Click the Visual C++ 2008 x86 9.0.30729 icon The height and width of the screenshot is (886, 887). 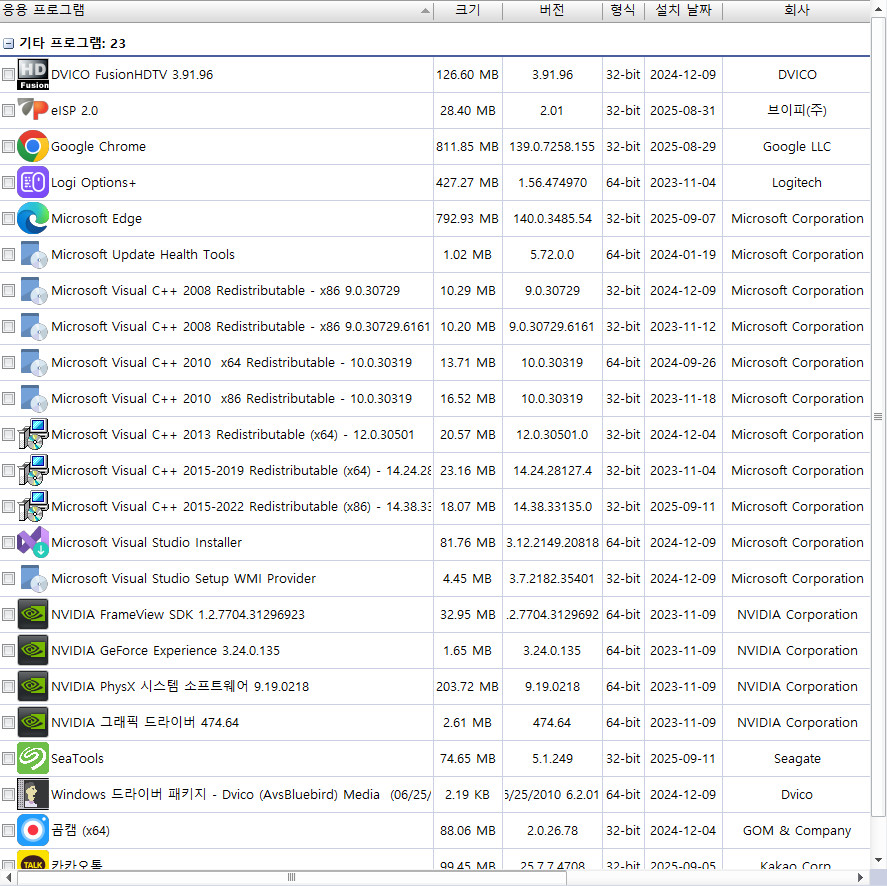tap(33, 290)
